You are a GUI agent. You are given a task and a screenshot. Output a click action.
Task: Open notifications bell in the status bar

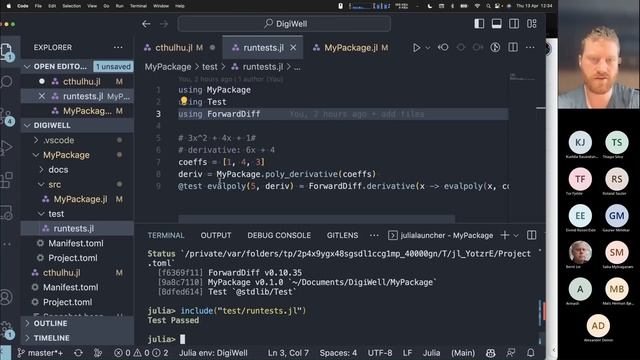[x=531, y=353]
